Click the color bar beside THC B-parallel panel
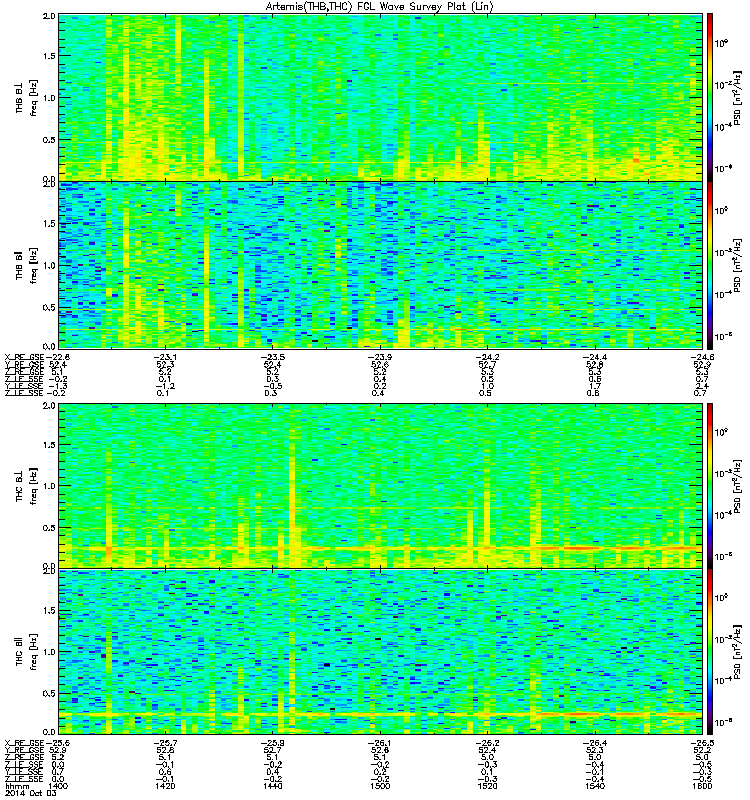This screenshot has width=750, height=800. click(x=710, y=652)
